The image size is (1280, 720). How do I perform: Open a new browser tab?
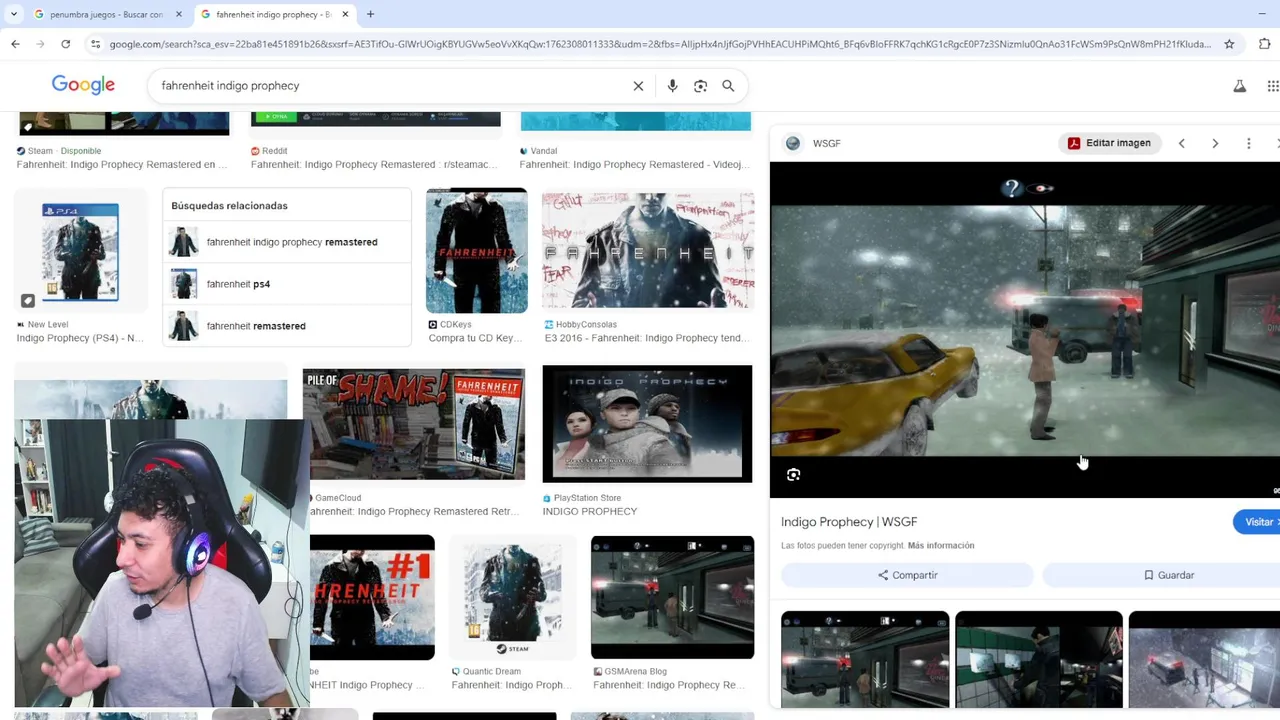370,14
